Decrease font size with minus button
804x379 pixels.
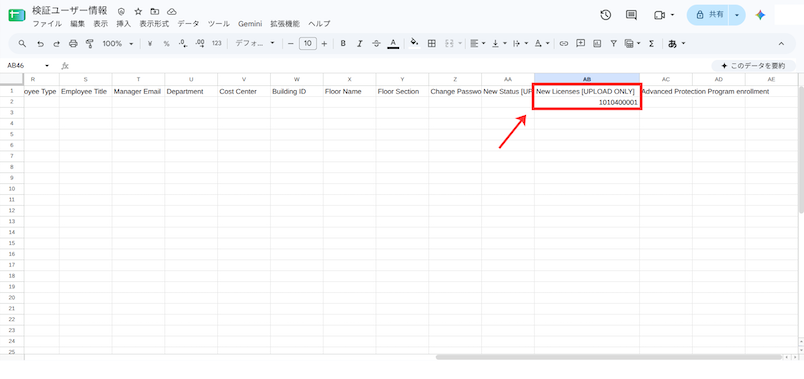(x=291, y=44)
